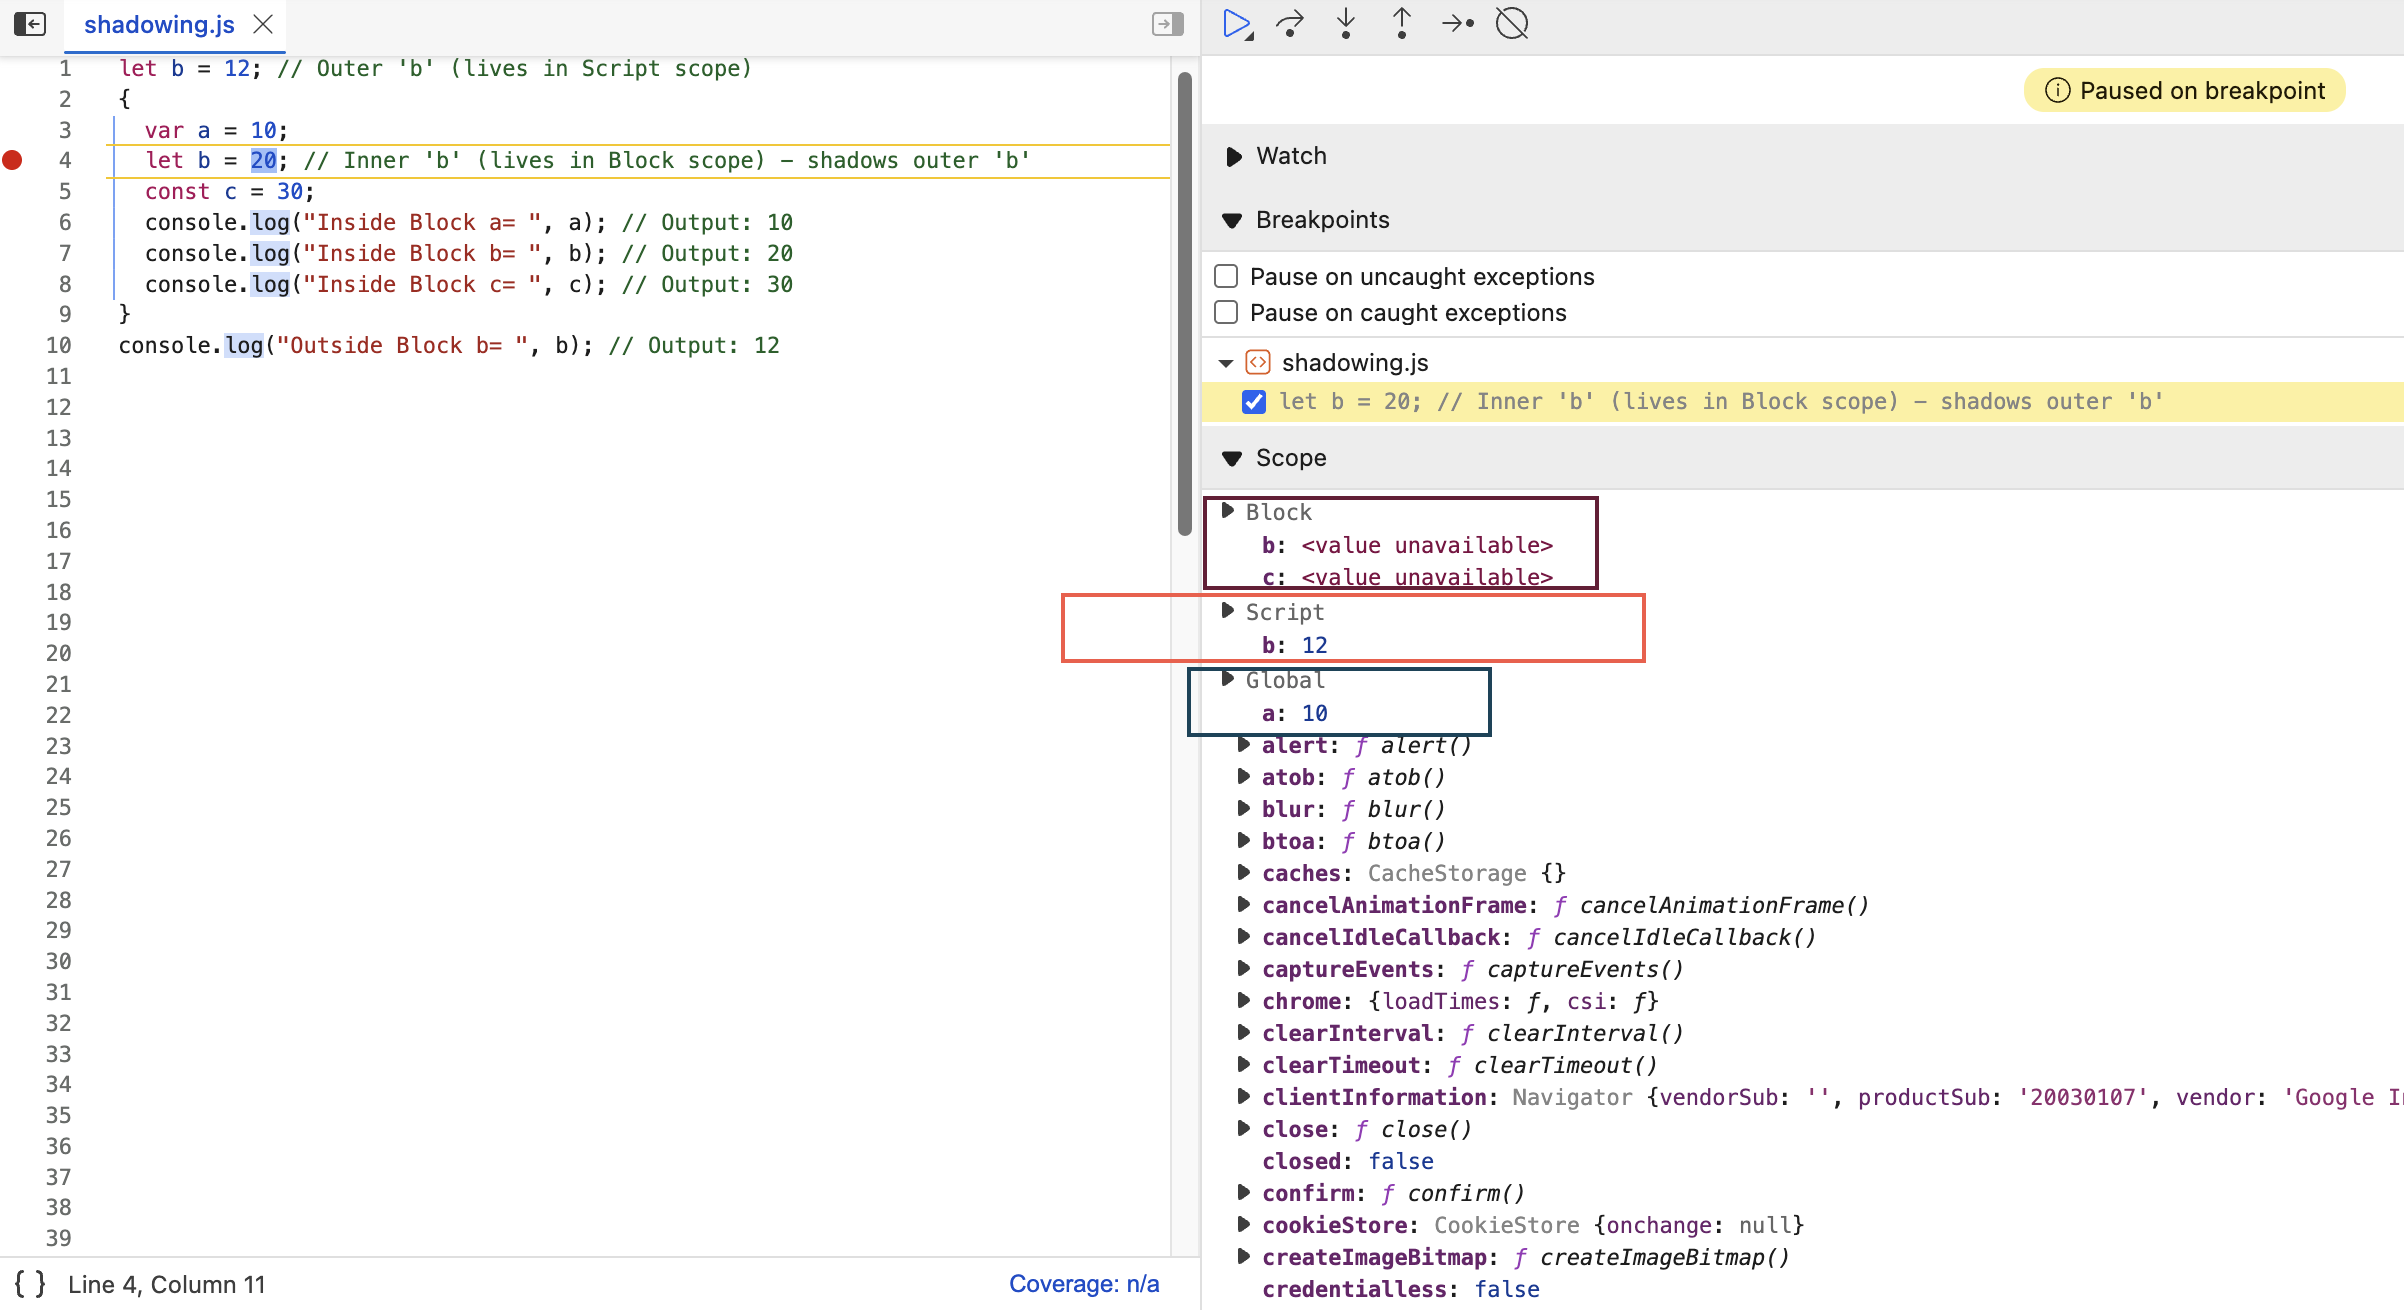
Task: Uncheck the let b = 20 breakpoint
Action: (x=1254, y=402)
